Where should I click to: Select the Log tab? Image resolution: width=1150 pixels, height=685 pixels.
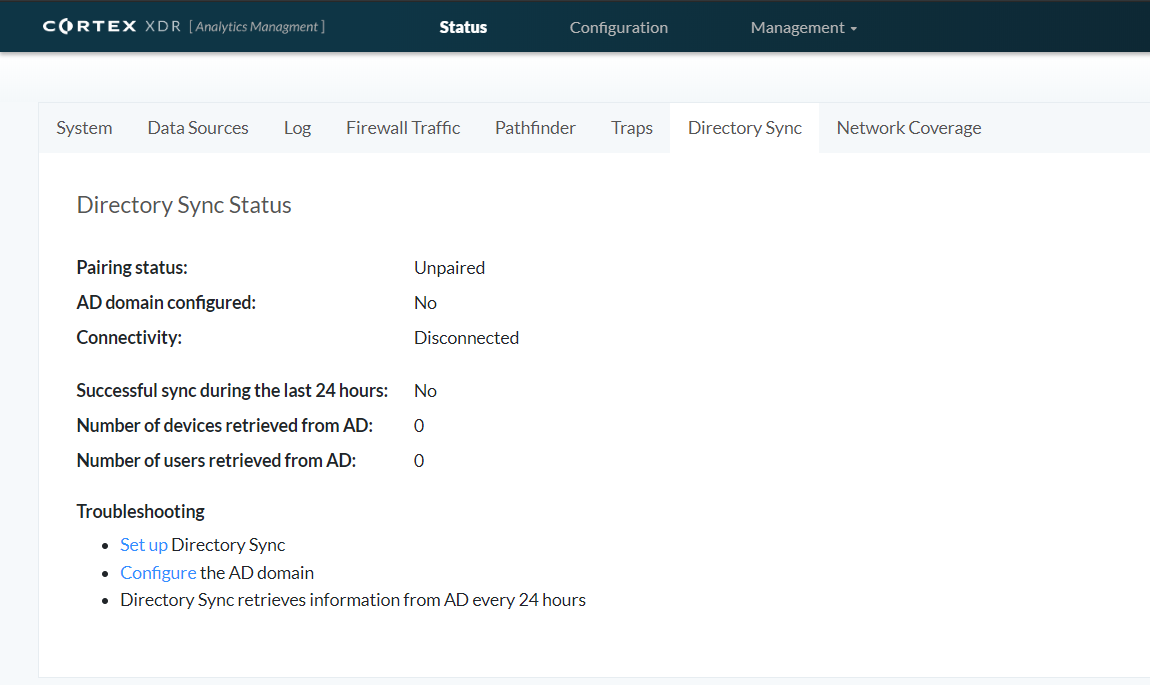coord(297,128)
